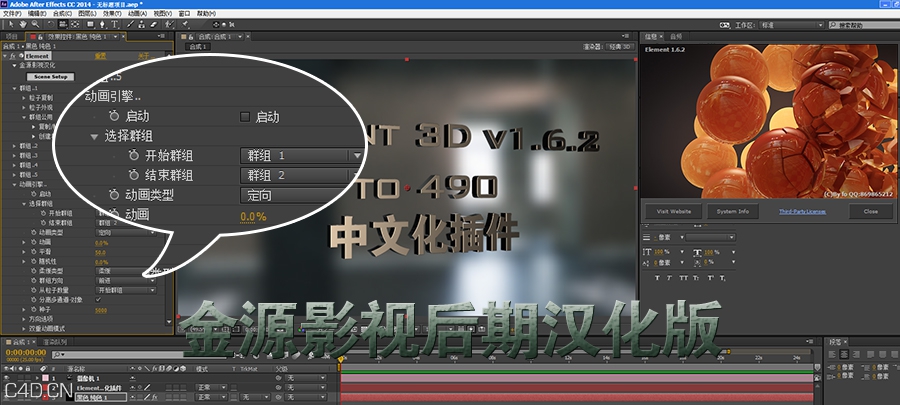Toggle preserve transparency box for layer 2
This screenshot has height=405, width=900.
[234, 388]
